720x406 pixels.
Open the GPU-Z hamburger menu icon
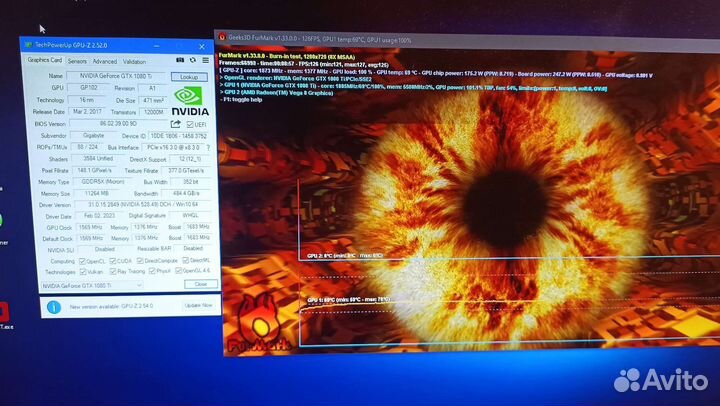206,60
